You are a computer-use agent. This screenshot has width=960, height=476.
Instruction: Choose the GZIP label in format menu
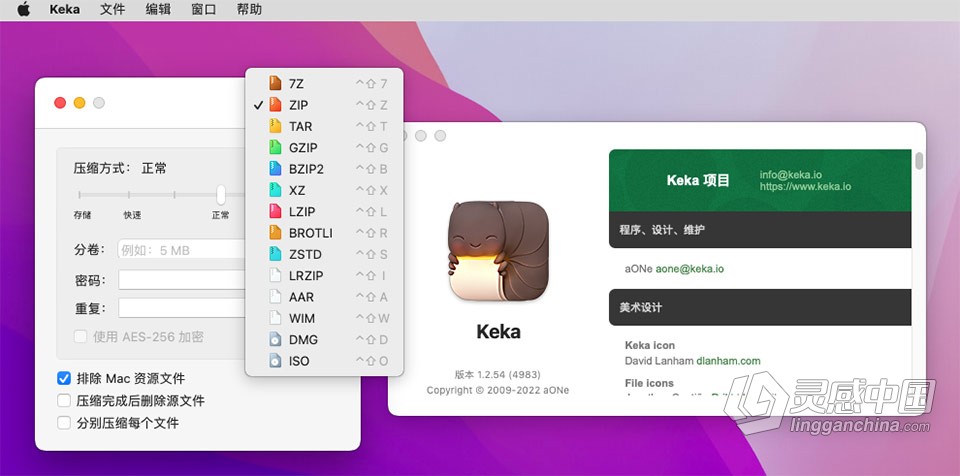coord(303,148)
